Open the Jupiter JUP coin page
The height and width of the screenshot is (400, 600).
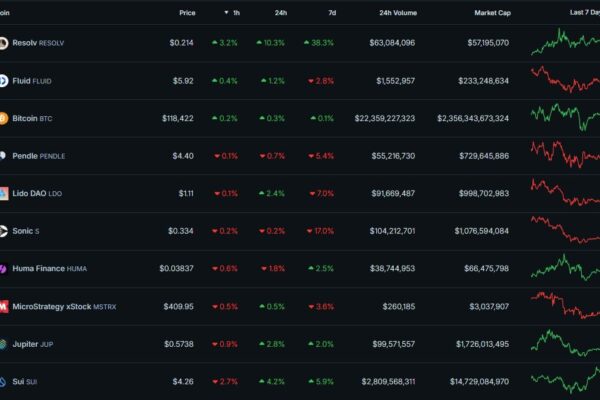pyautogui.click(x=33, y=344)
